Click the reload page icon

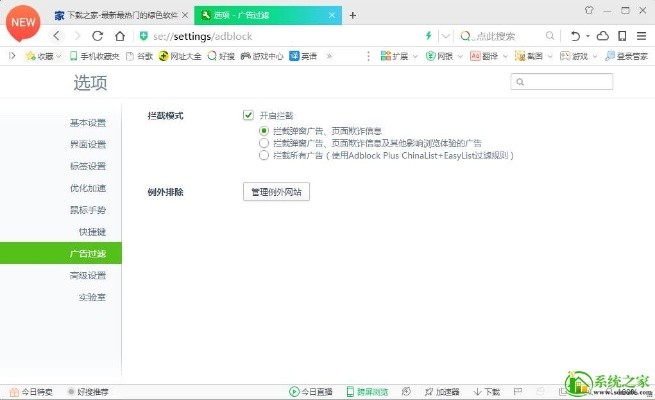98,36
